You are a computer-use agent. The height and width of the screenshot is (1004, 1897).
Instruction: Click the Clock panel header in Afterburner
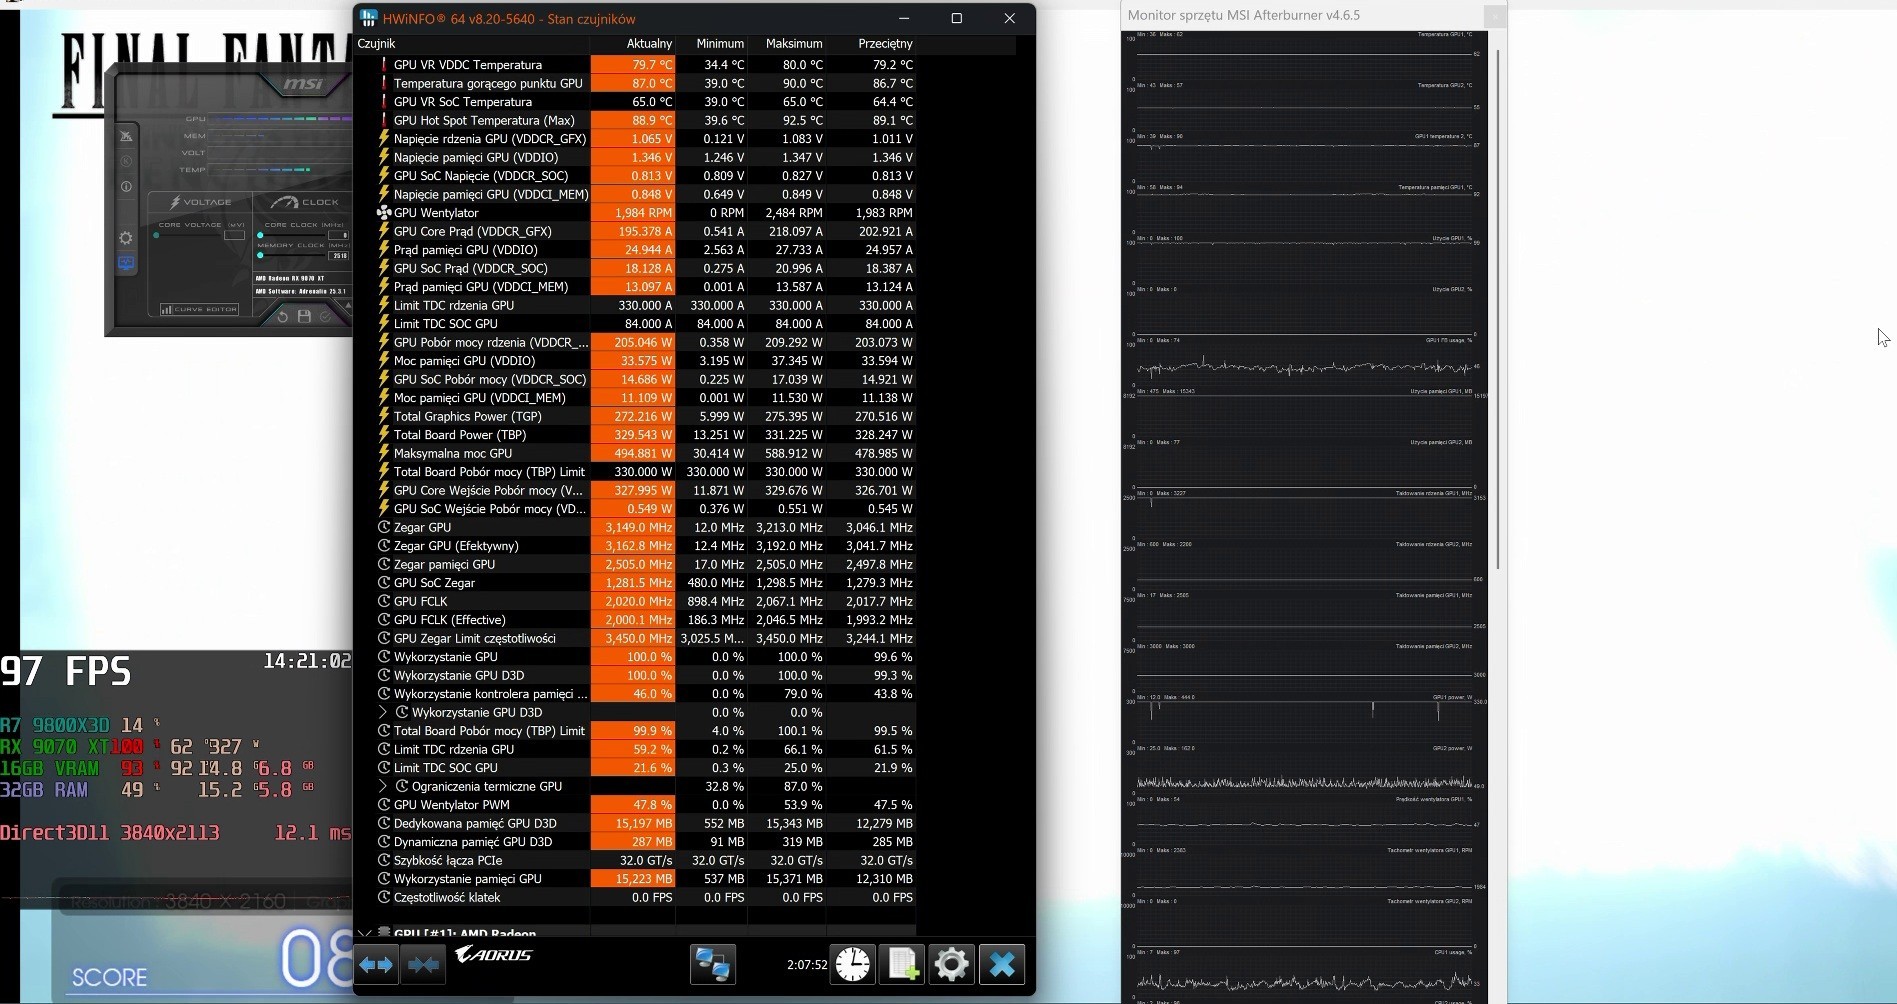pos(304,202)
